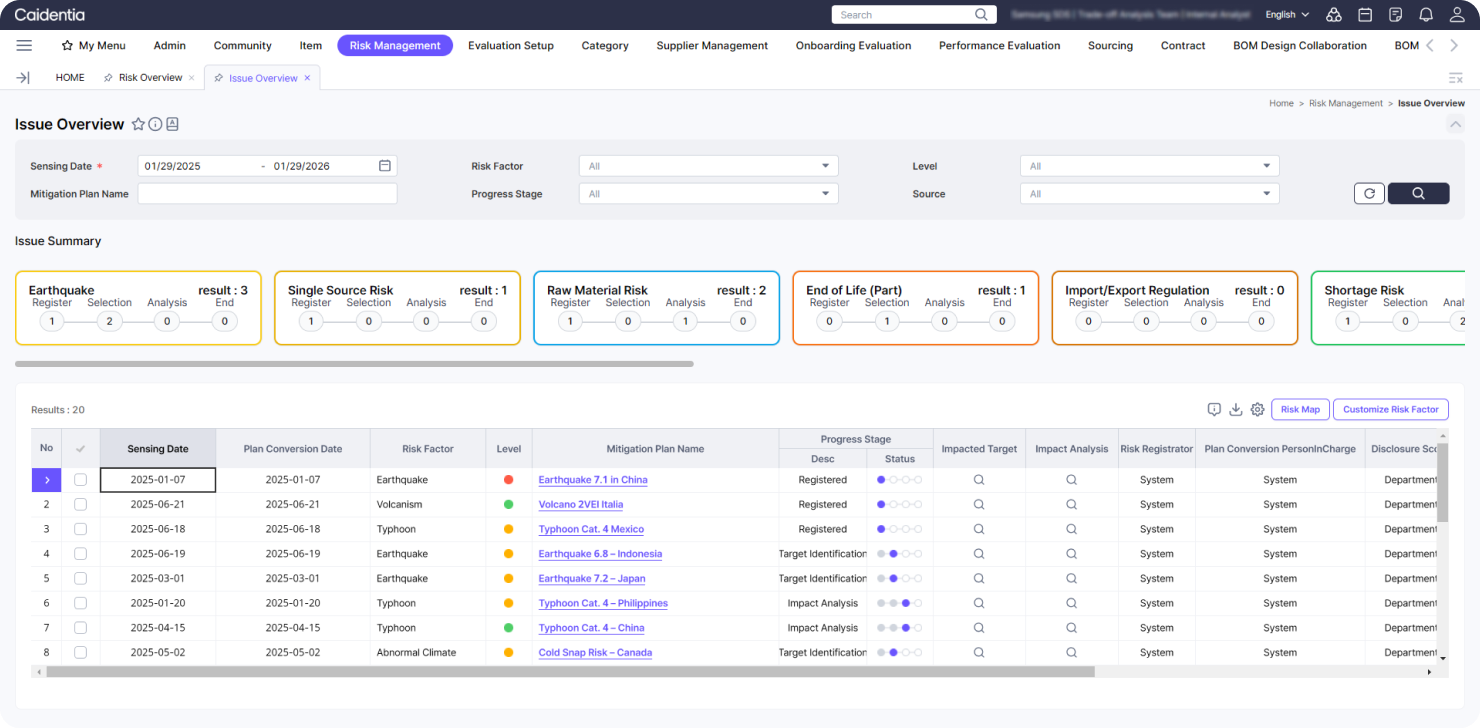Click the magnifier search filter button
This screenshot has height=728, width=1480.
(x=1418, y=194)
